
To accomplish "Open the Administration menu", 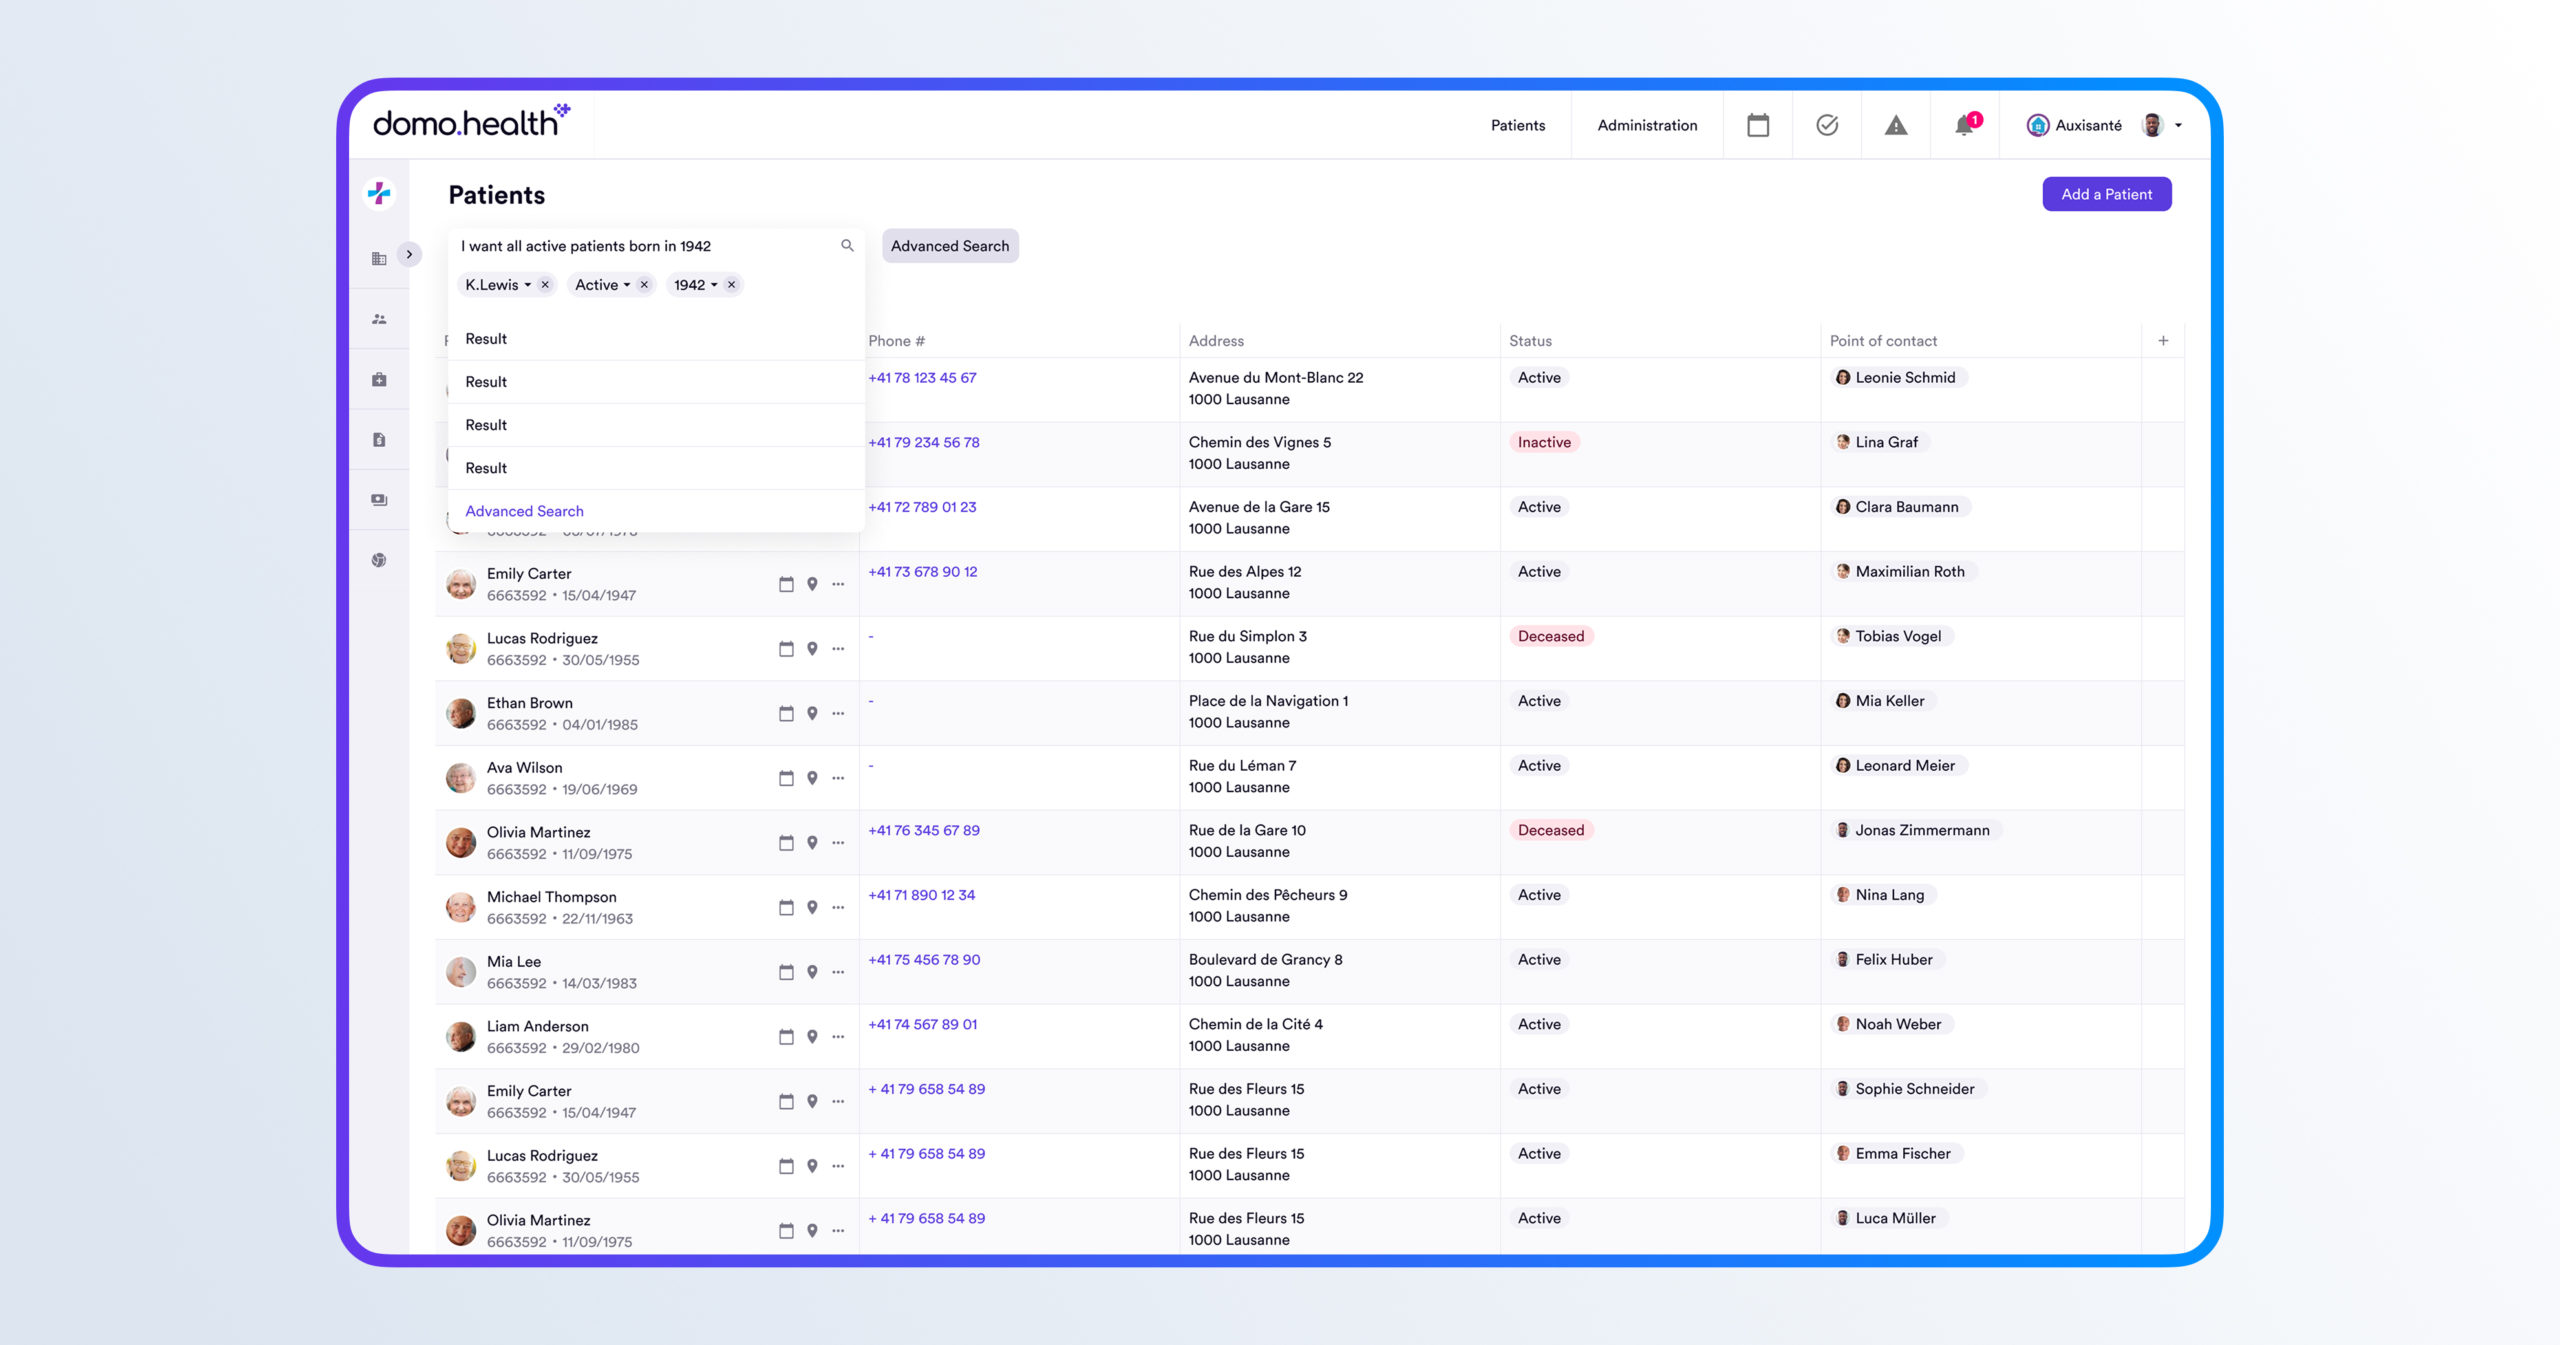I will tap(1646, 125).
